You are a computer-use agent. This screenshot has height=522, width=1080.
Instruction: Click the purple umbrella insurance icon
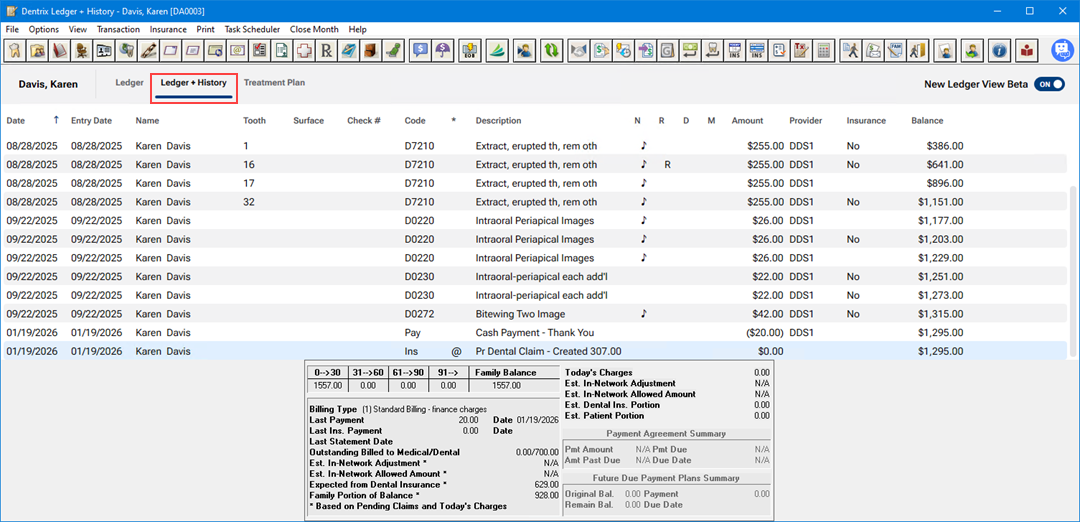(443, 50)
